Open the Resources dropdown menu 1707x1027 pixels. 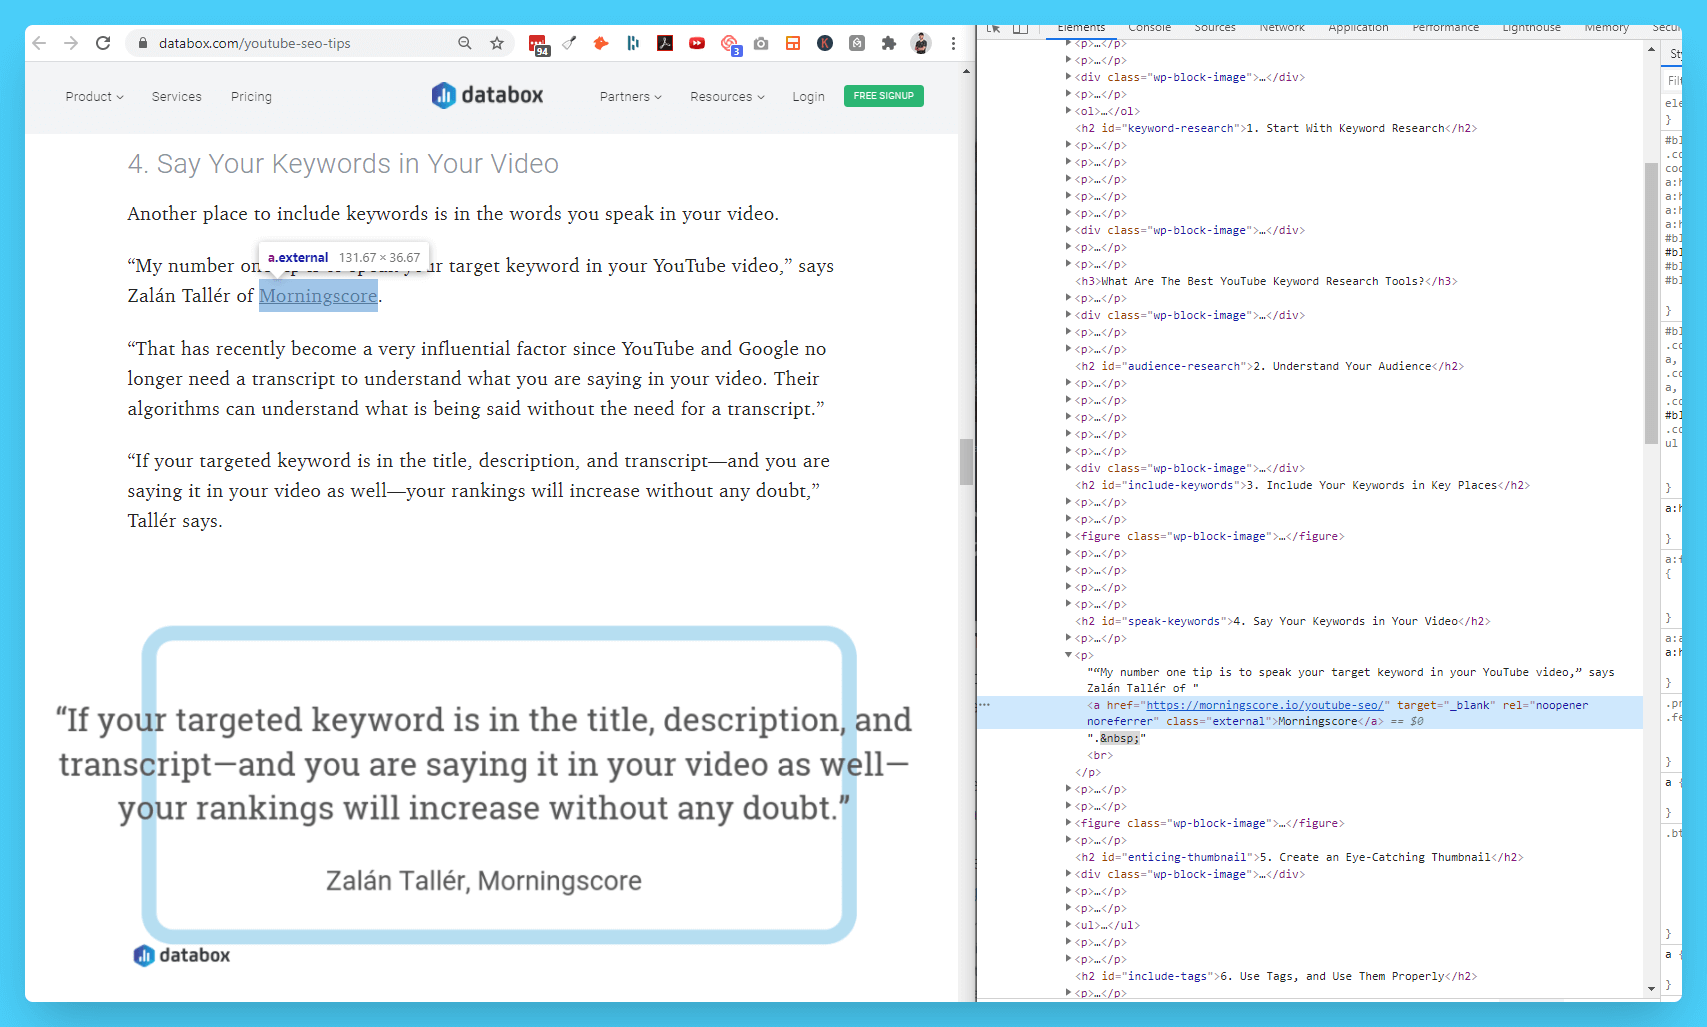727,96
